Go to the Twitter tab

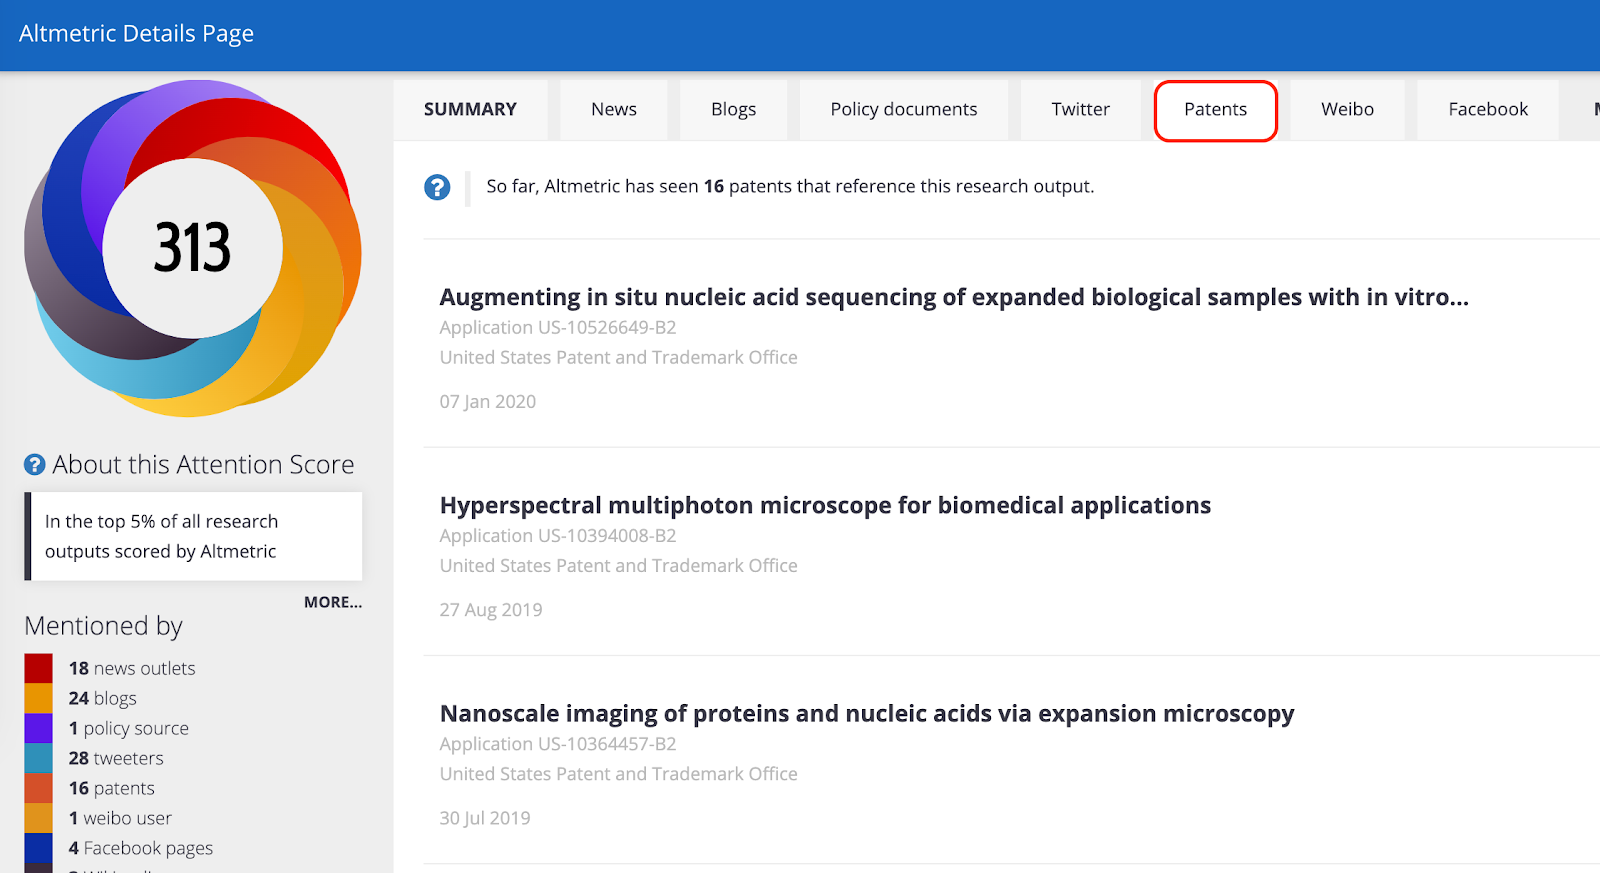point(1080,110)
